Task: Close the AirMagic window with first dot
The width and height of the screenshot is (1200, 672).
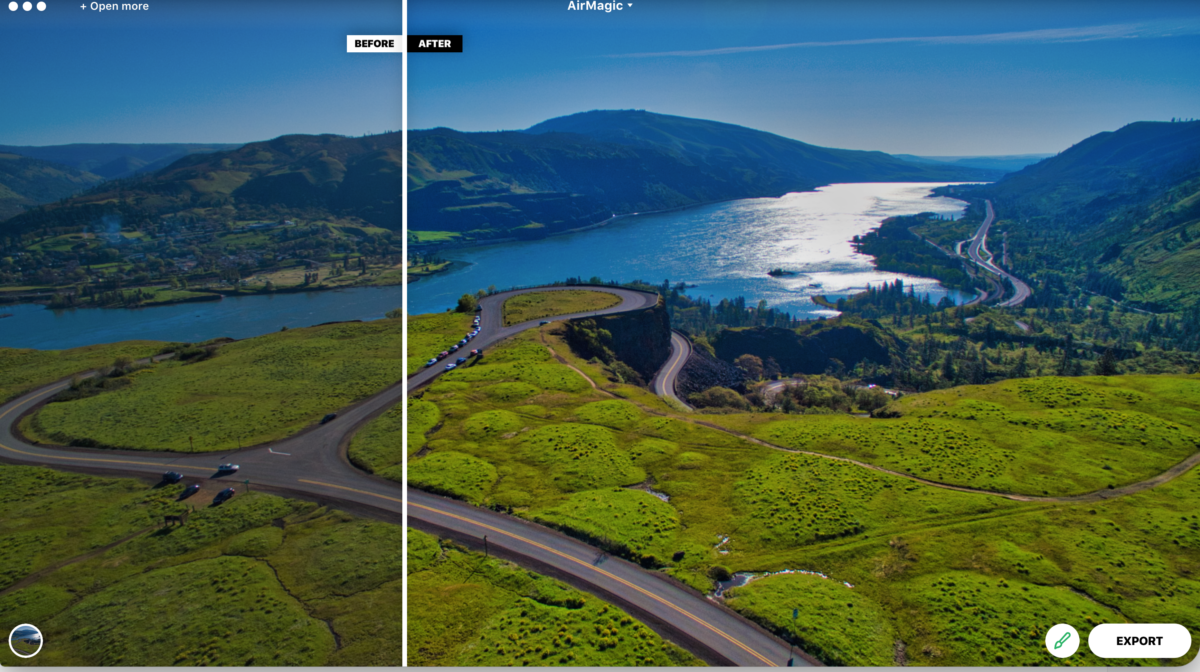Action: click(11, 6)
